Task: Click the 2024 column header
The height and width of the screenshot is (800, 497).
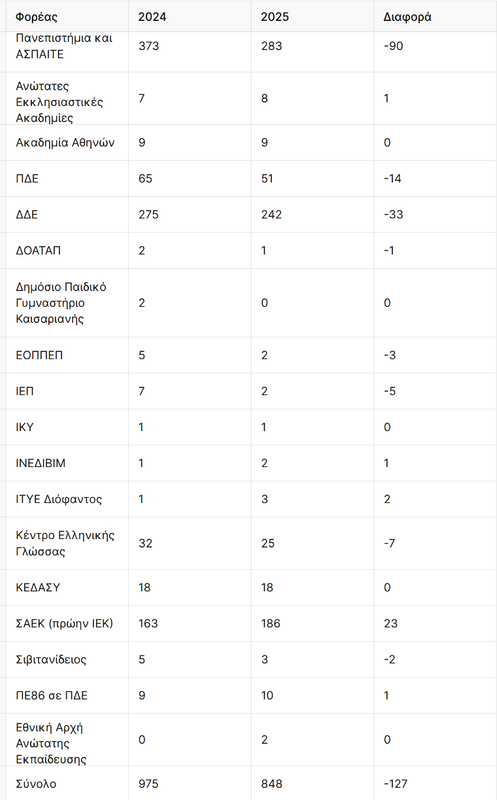Action: (x=152, y=17)
